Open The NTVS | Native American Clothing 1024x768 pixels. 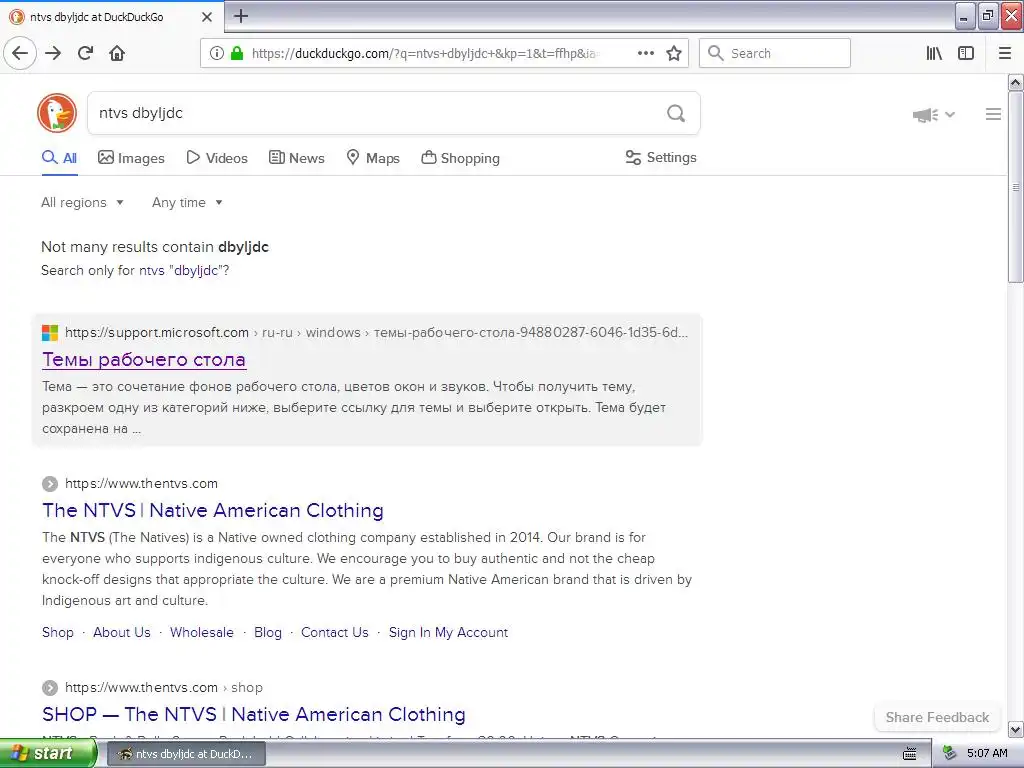pos(213,510)
